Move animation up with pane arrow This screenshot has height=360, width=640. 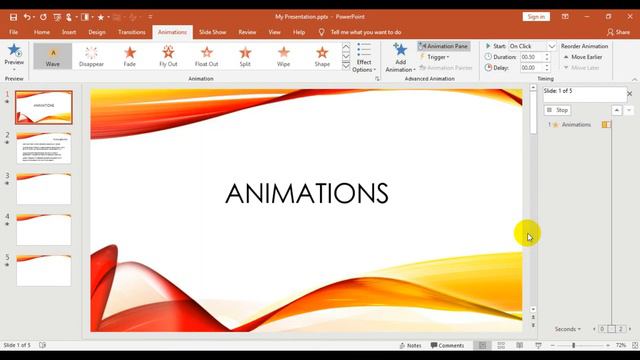click(616, 110)
